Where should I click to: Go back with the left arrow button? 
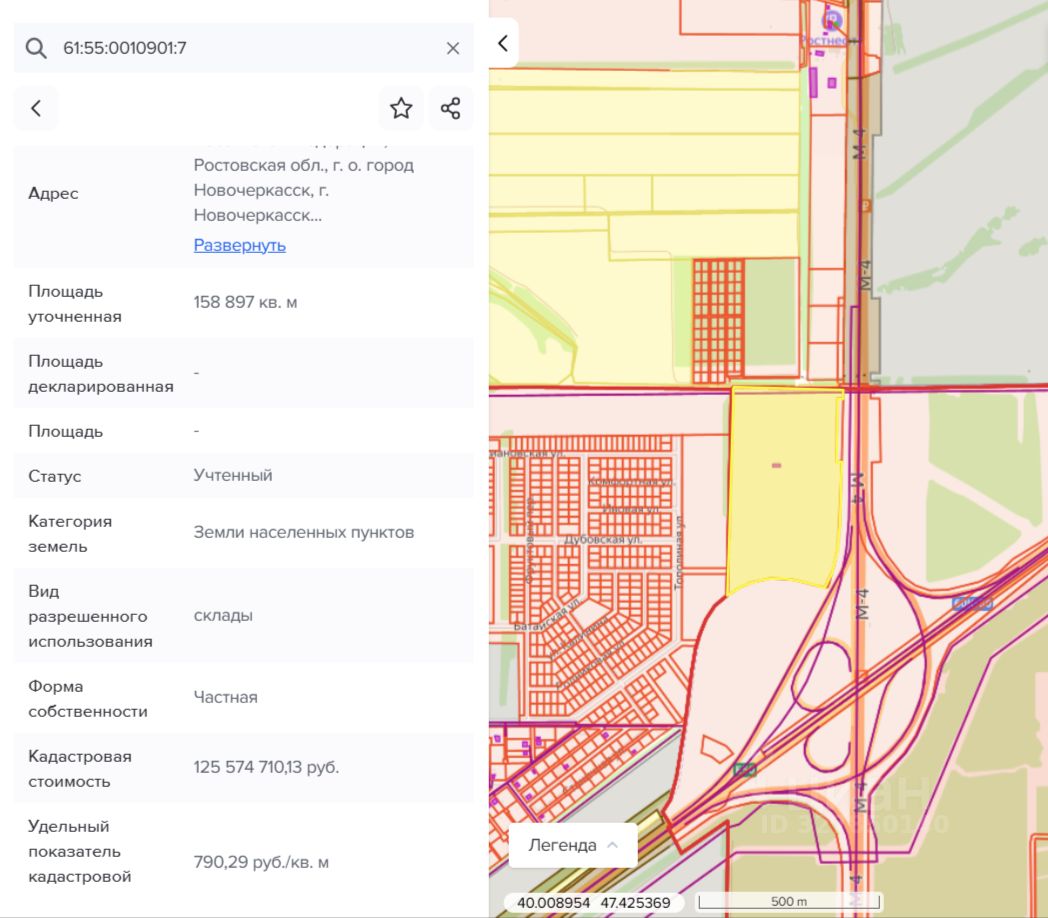point(36,108)
